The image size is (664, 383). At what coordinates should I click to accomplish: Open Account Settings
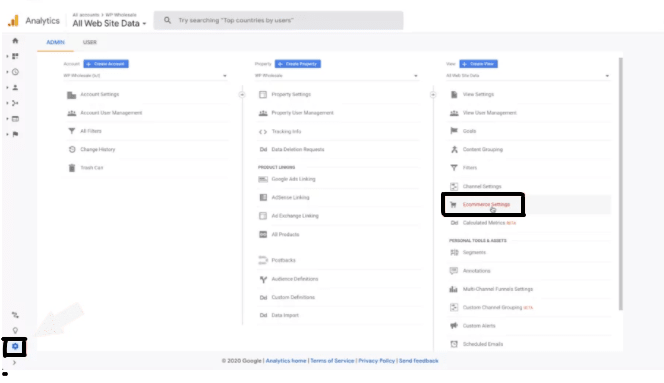click(100, 94)
